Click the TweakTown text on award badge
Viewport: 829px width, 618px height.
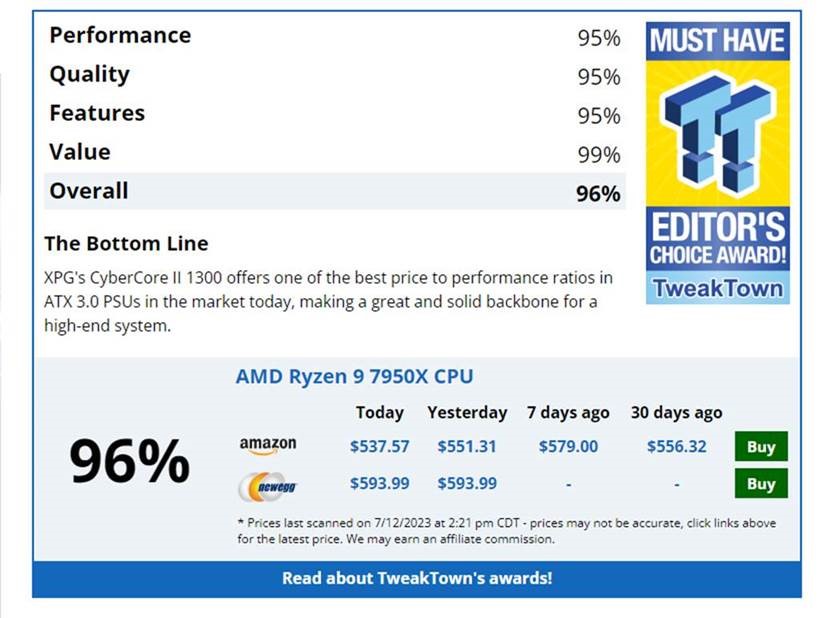pos(717,289)
